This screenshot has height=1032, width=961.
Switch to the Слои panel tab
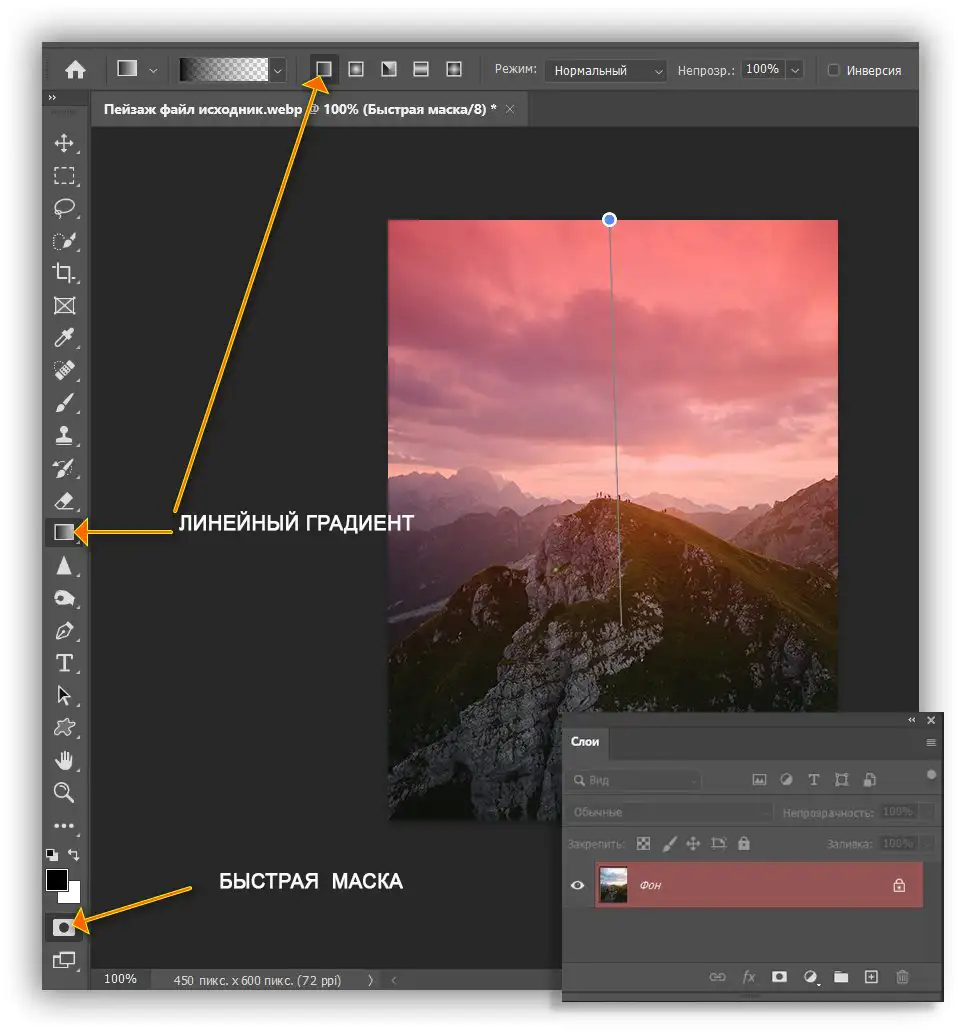click(x=584, y=742)
